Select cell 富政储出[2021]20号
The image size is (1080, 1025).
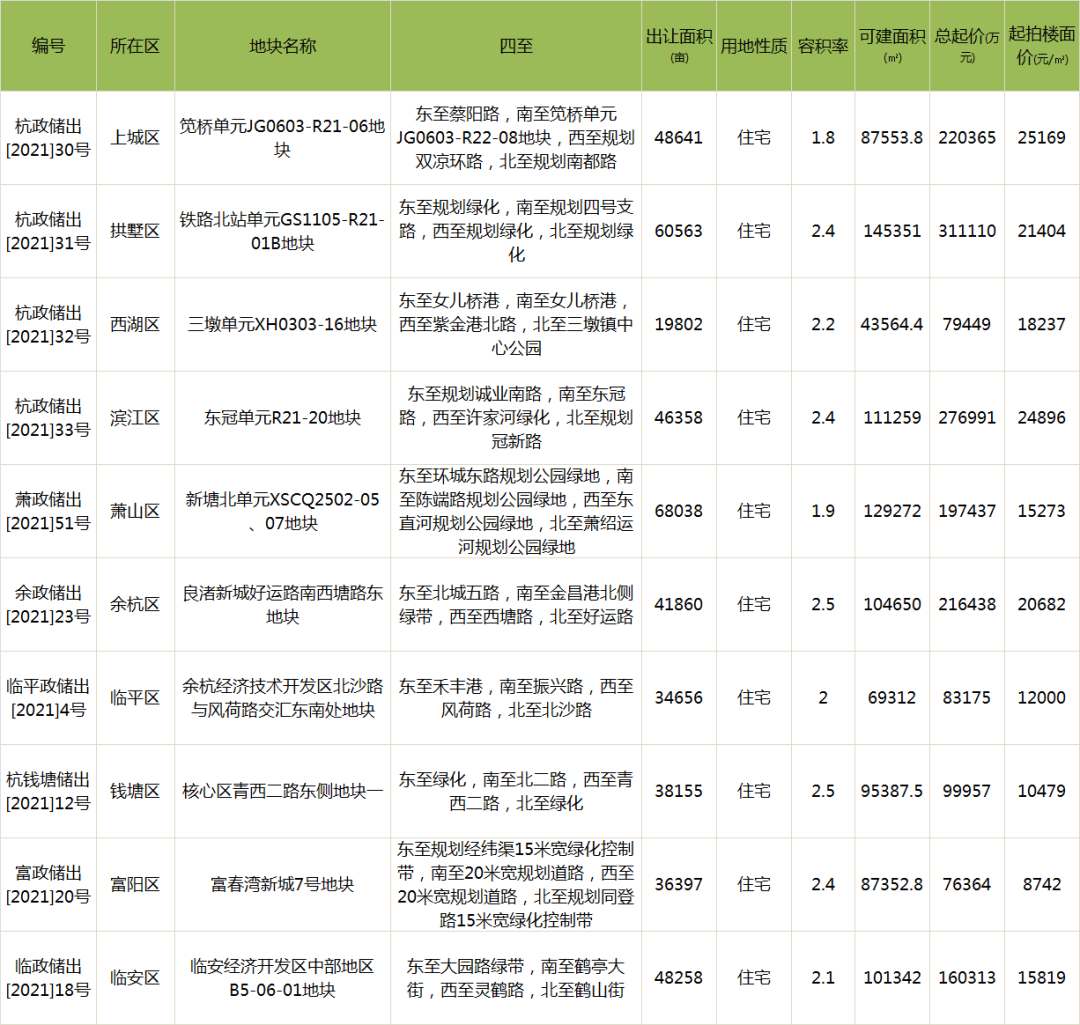48,884
